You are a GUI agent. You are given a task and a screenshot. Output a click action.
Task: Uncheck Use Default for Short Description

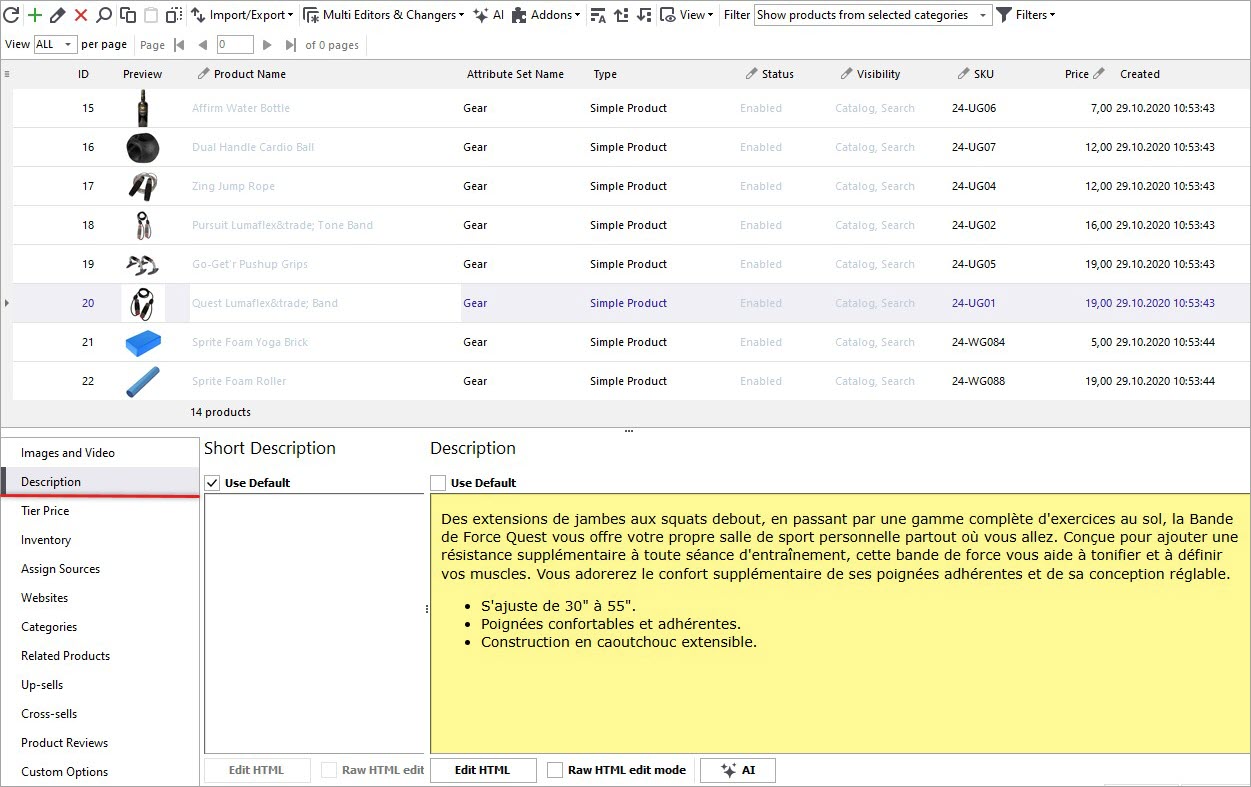[x=211, y=482]
